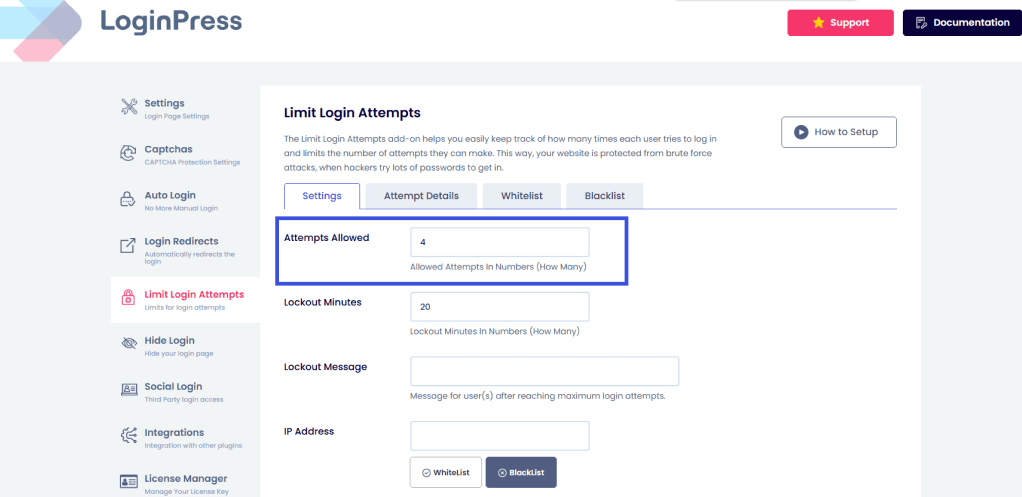Viewport: 1022px width, 497px height.
Task: Click the play icon in How to Setup
Action: pyautogui.click(x=801, y=132)
